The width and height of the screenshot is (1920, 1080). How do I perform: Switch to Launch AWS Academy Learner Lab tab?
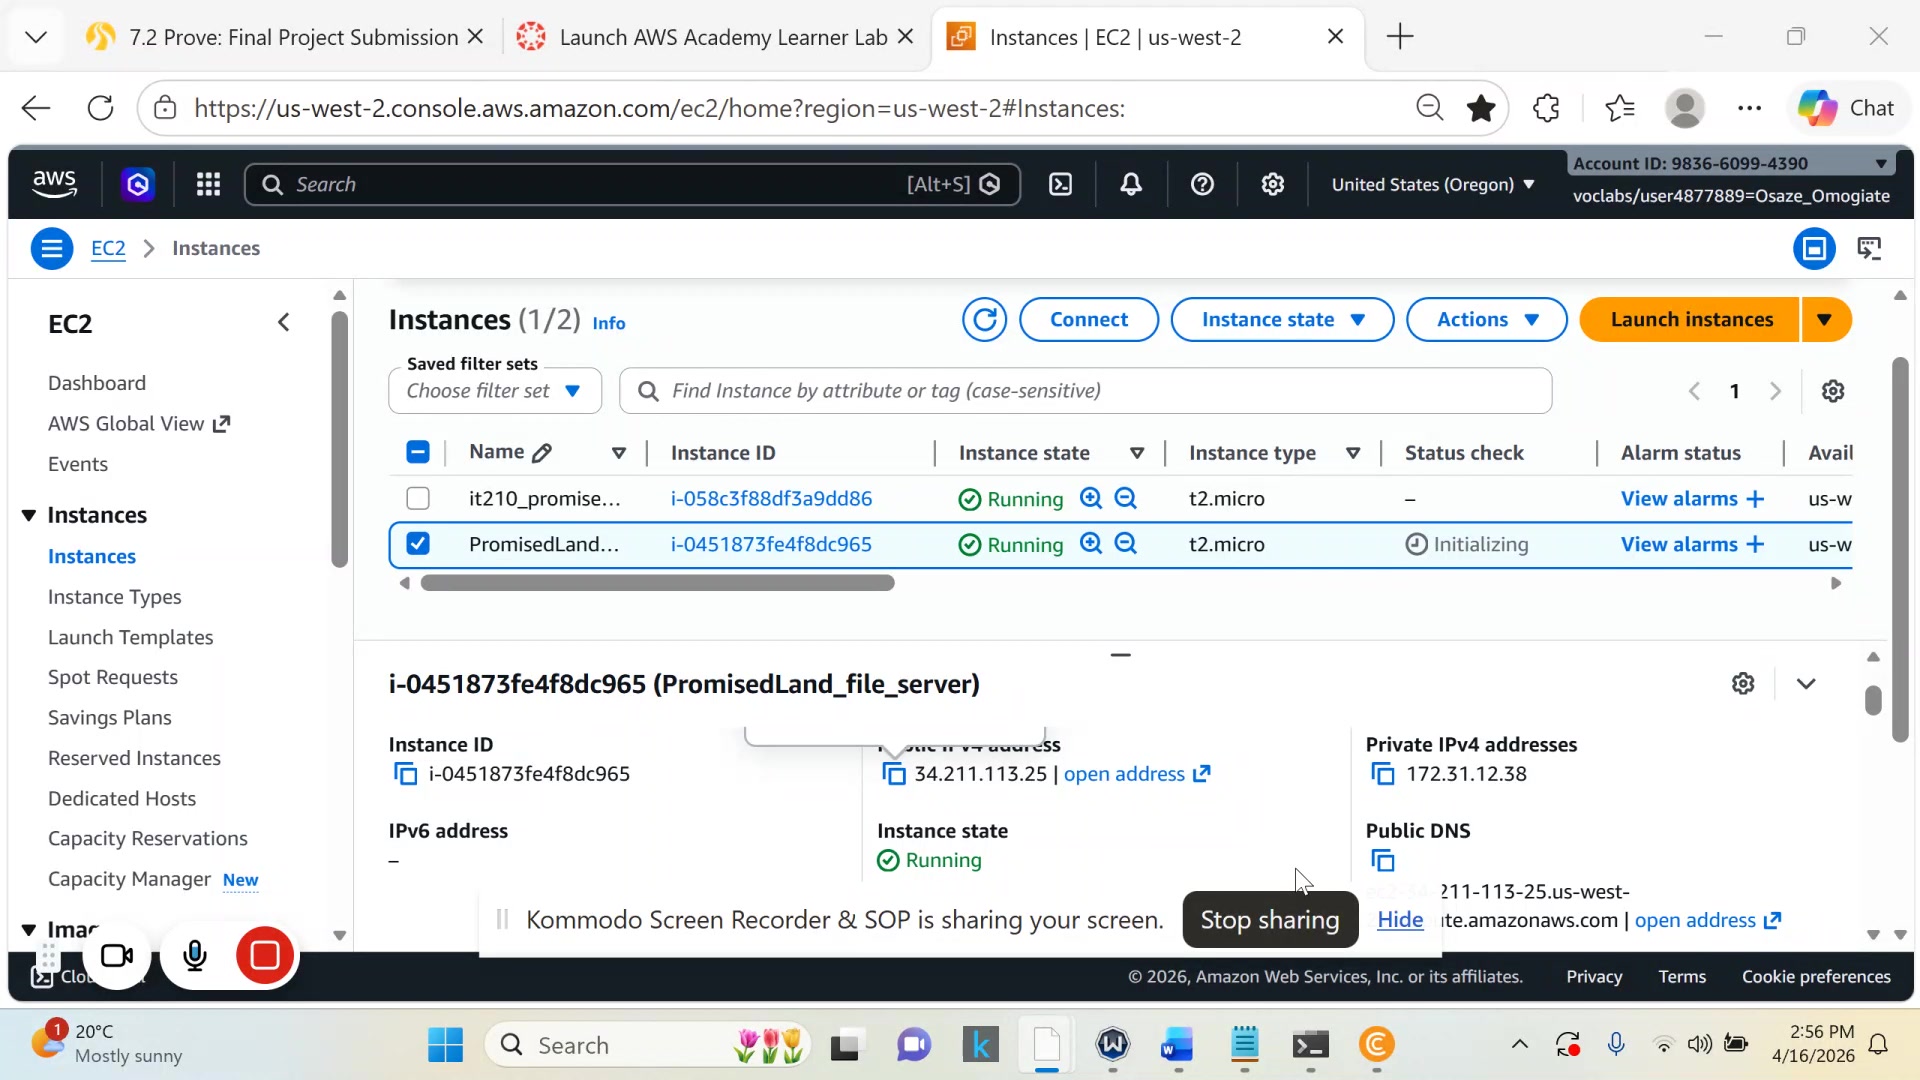click(x=722, y=37)
